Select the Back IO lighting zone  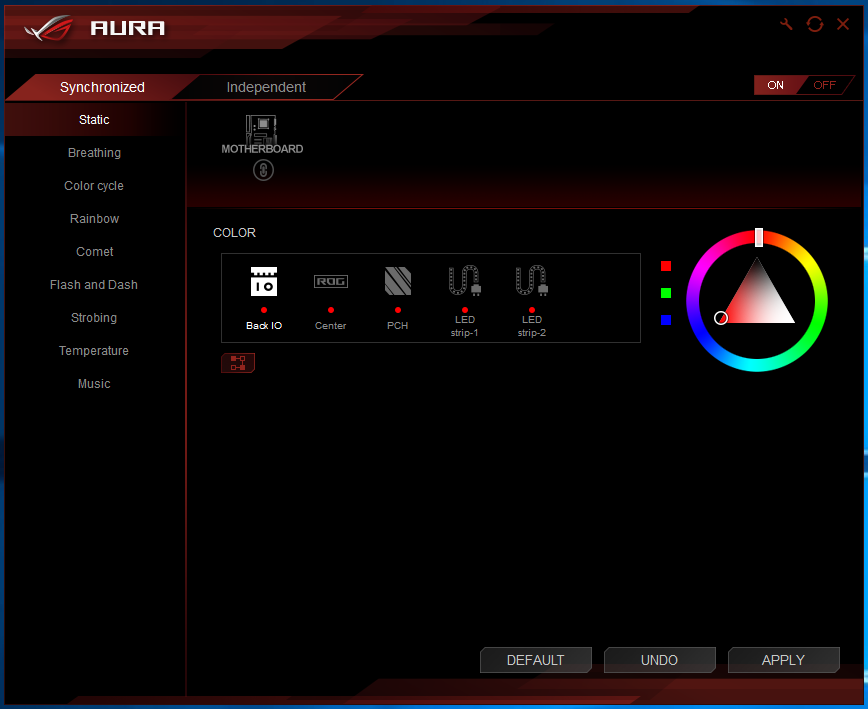(264, 298)
